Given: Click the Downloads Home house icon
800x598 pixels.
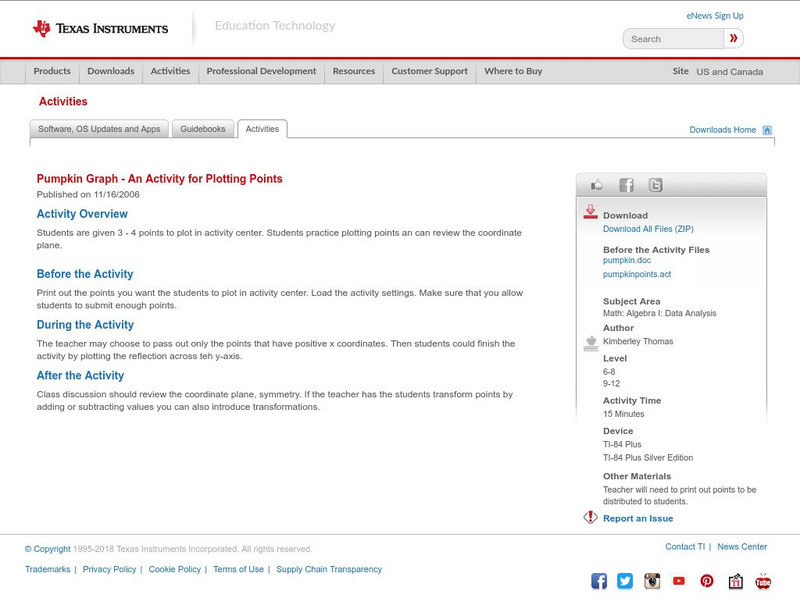Looking at the screenshot, I should (767, 130).
